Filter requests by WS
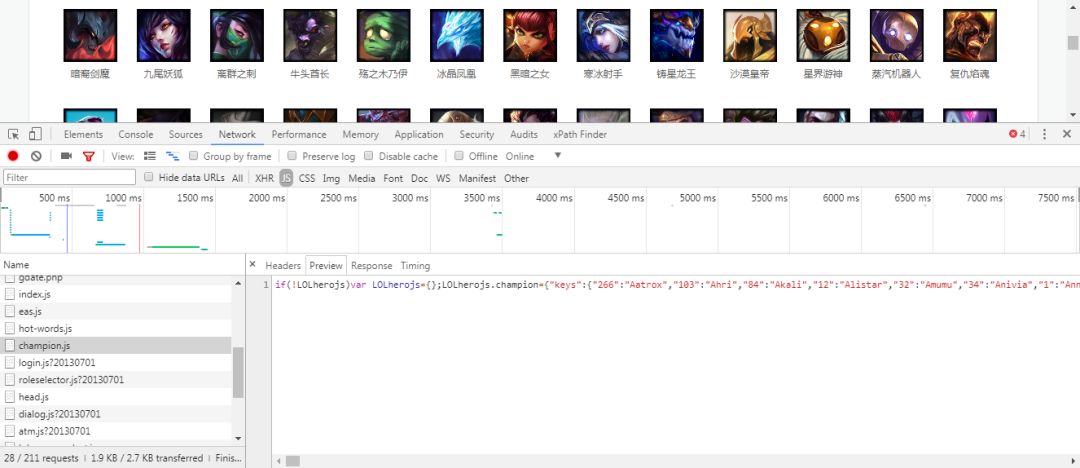This screenshot has height=468, width=1080. point(444,178)
